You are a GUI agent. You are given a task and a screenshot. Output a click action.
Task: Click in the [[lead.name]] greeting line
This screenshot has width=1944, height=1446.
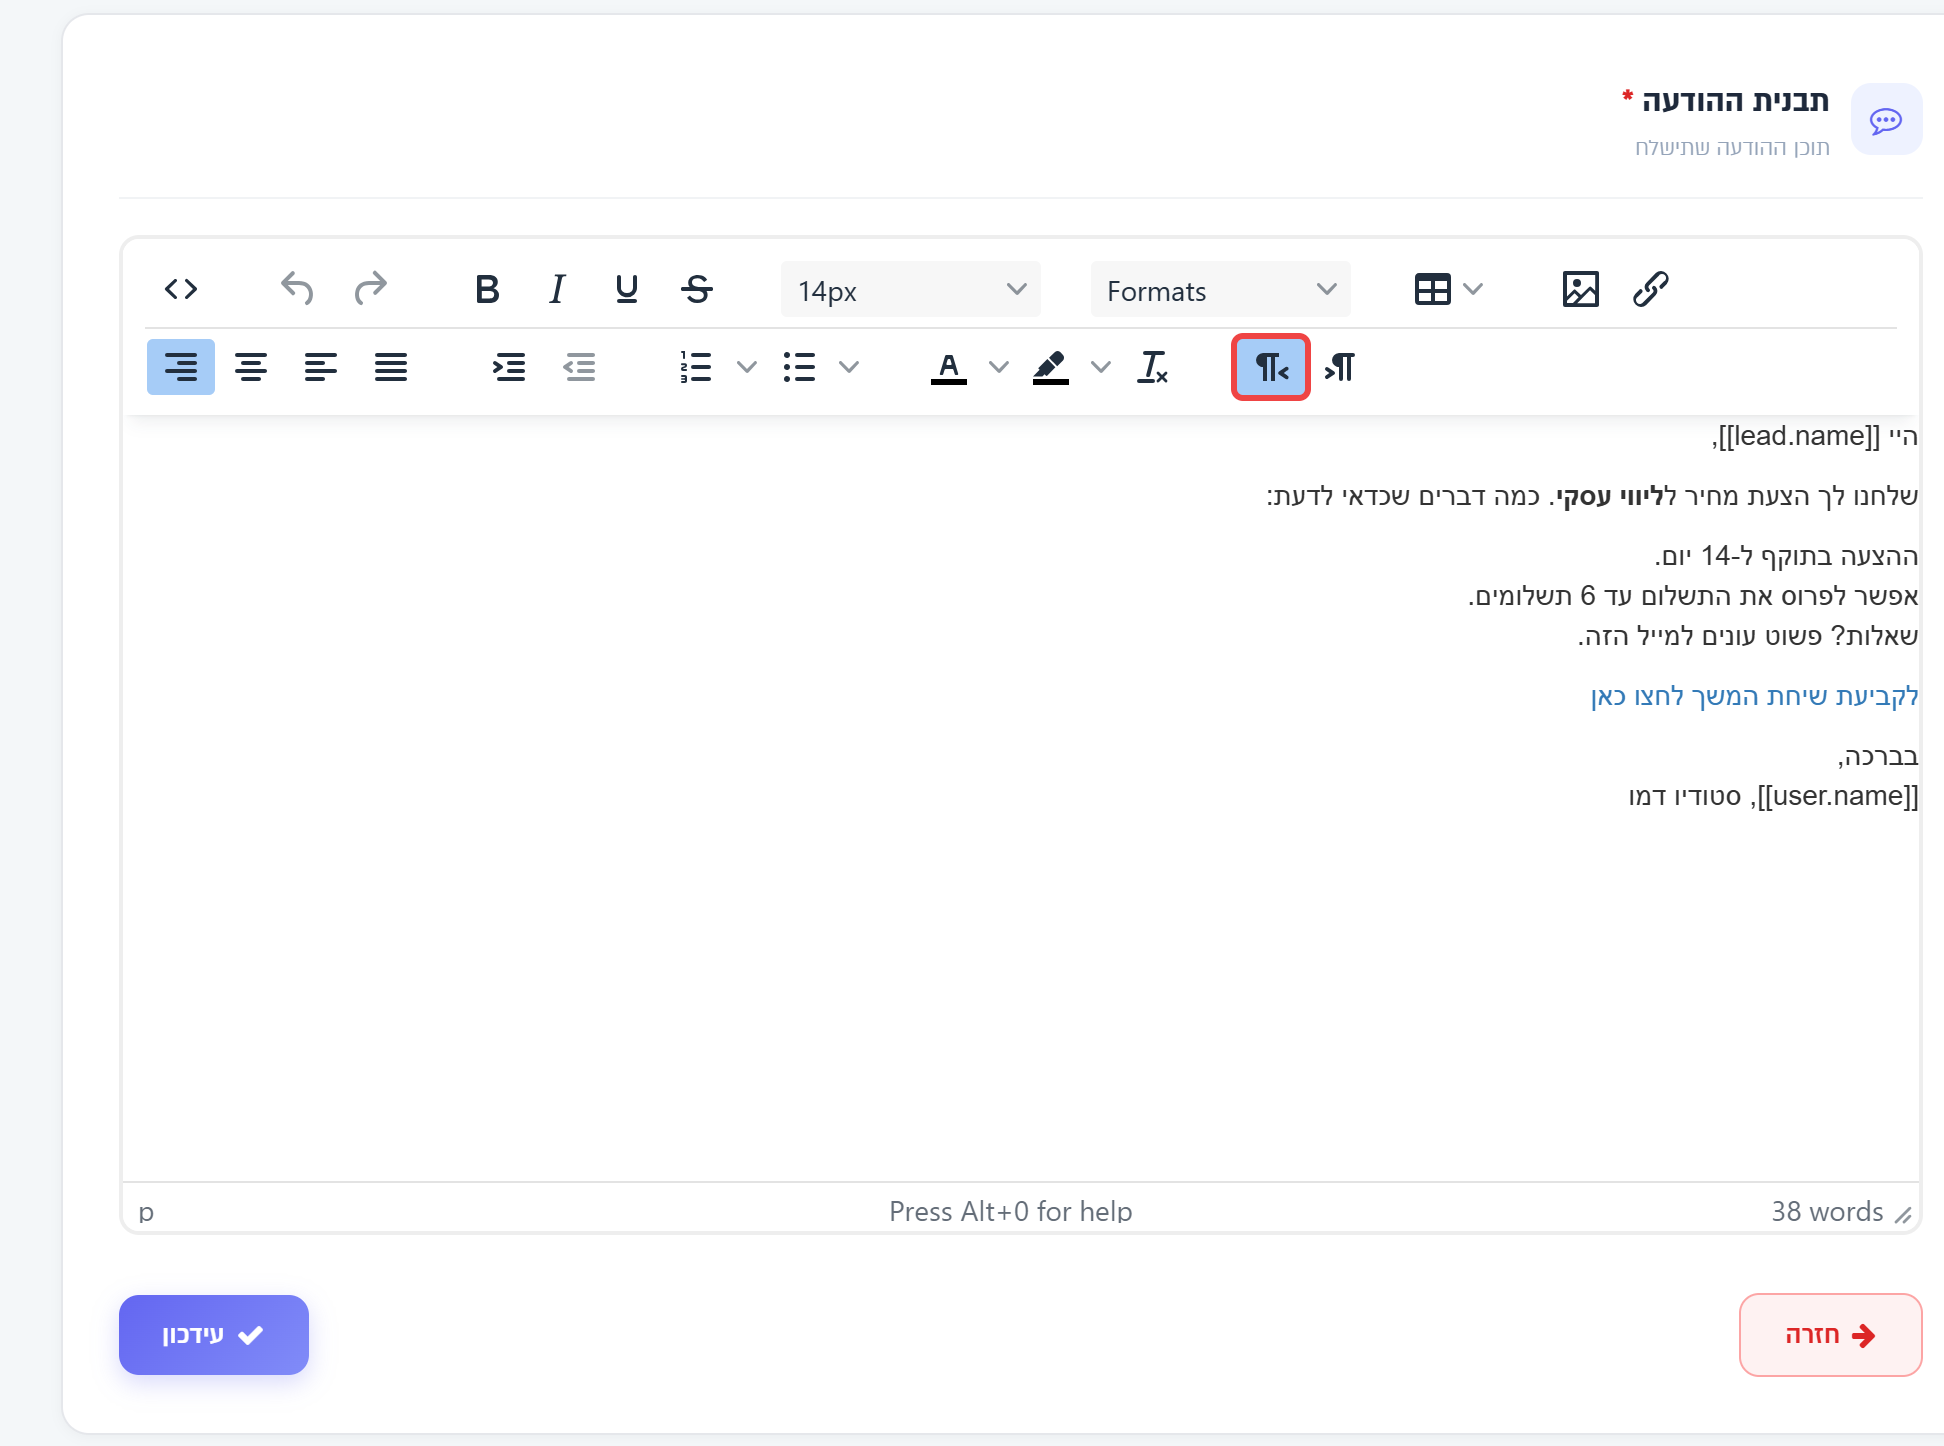[x=1815, y=436]
